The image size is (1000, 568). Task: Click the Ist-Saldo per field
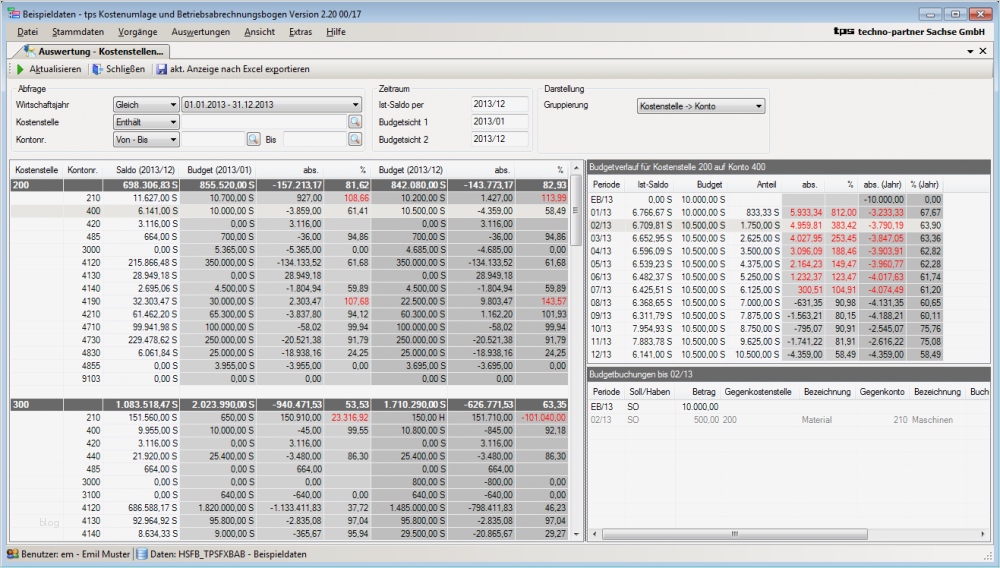click(x=498, y=103)
